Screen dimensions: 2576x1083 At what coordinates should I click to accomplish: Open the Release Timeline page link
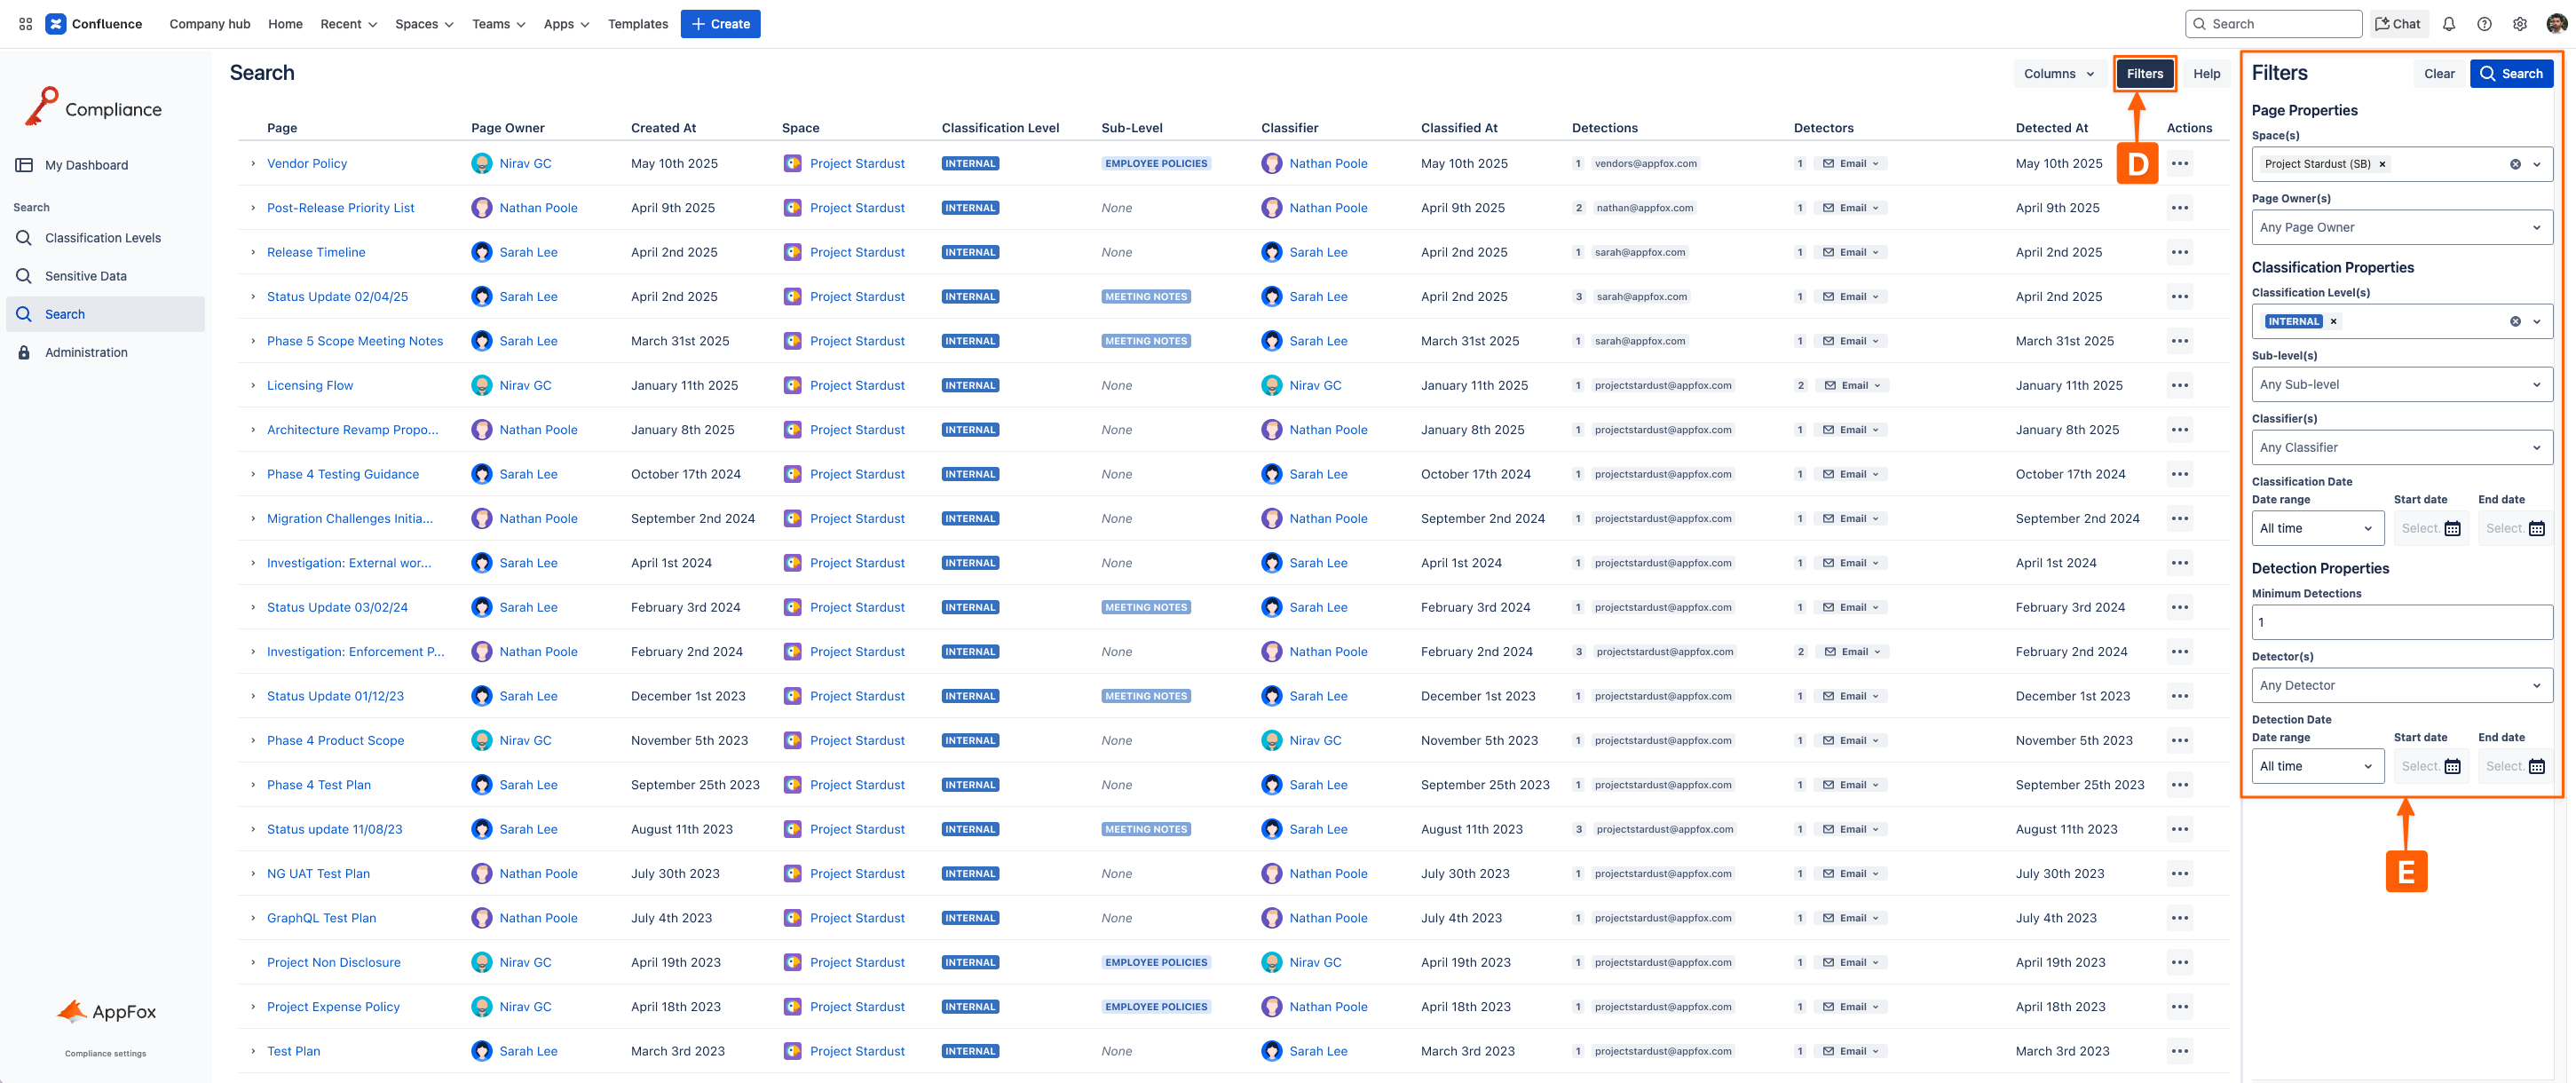[316, 253]
